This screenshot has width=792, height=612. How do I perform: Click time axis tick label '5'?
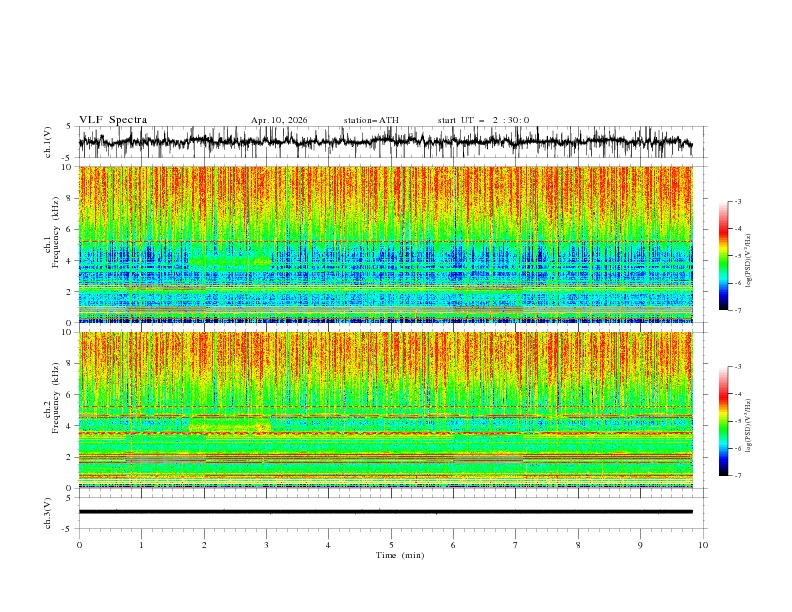[x=391, y=545]
